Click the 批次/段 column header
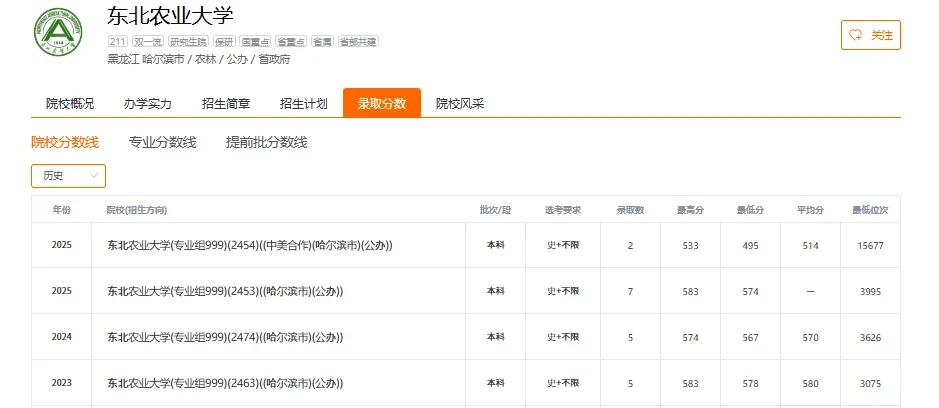 495,210
